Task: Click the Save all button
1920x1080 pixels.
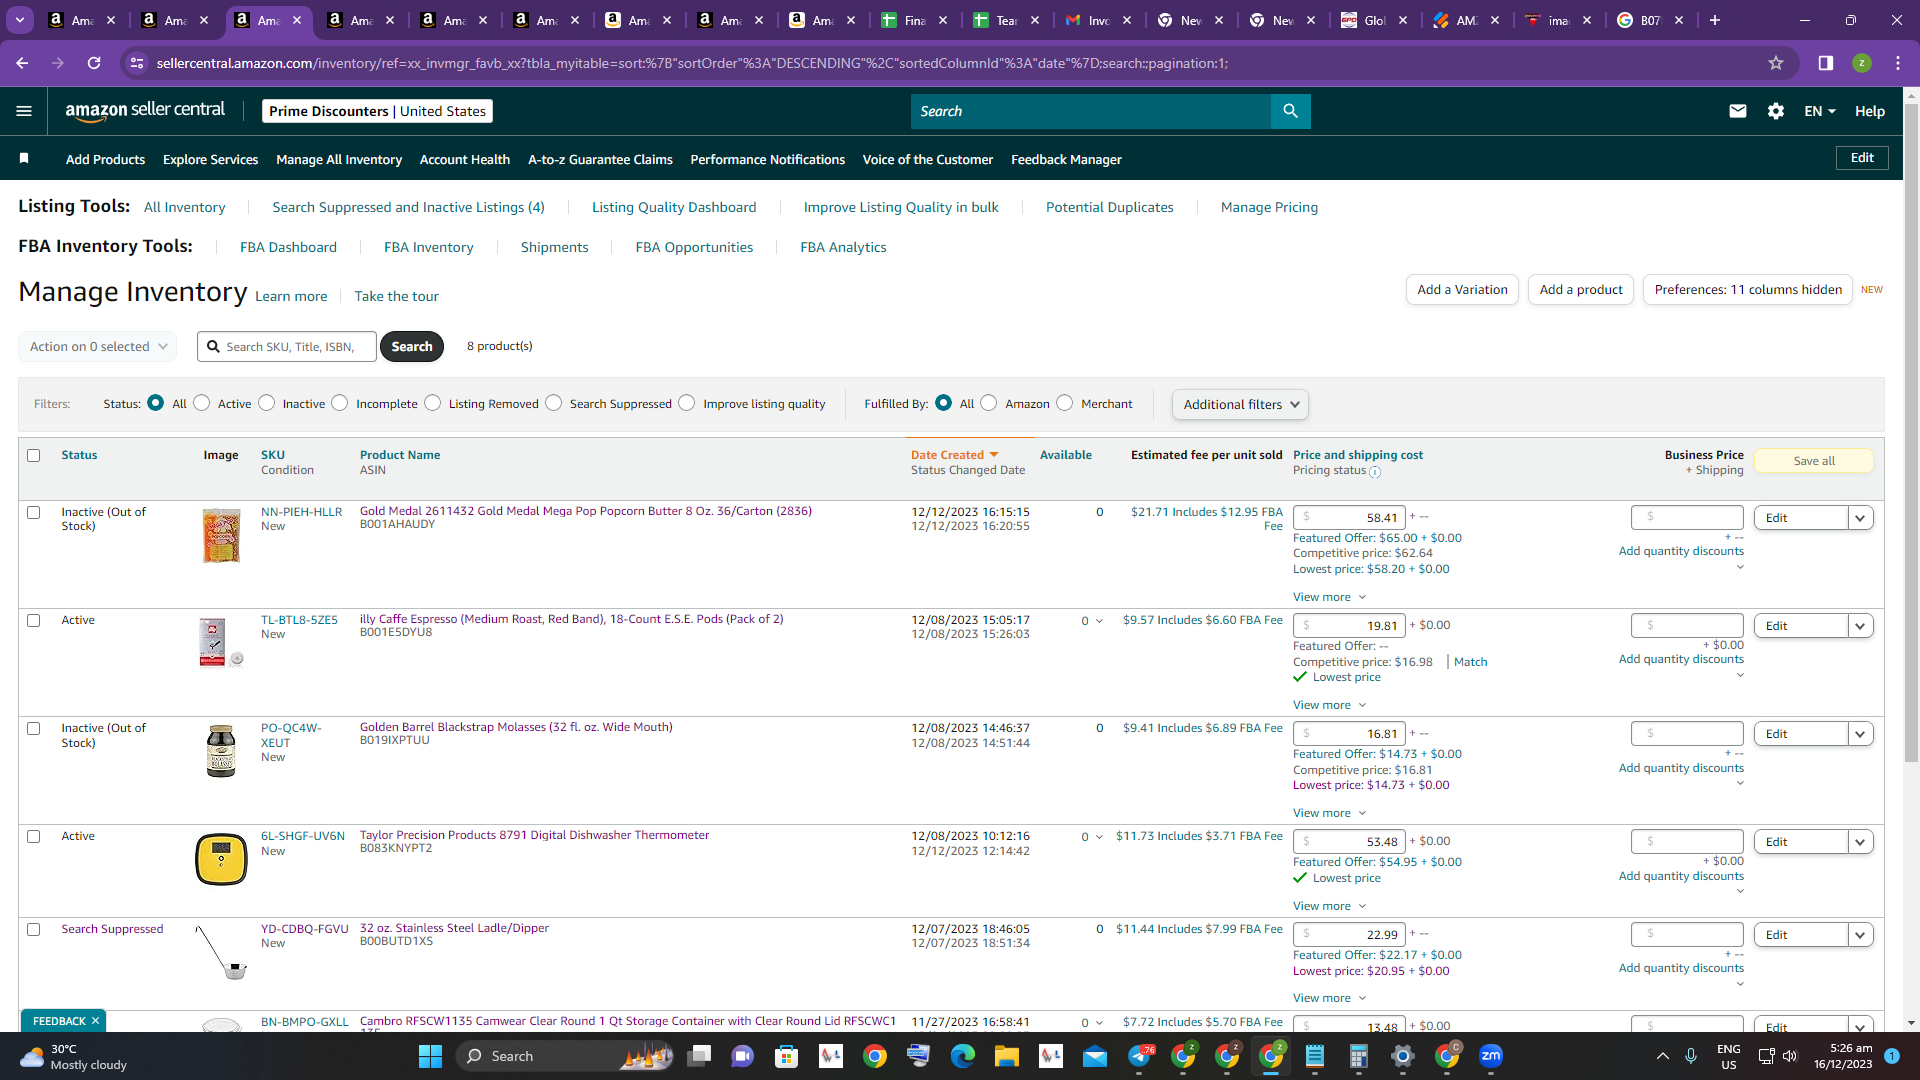Action: (x=1814, y=461)
